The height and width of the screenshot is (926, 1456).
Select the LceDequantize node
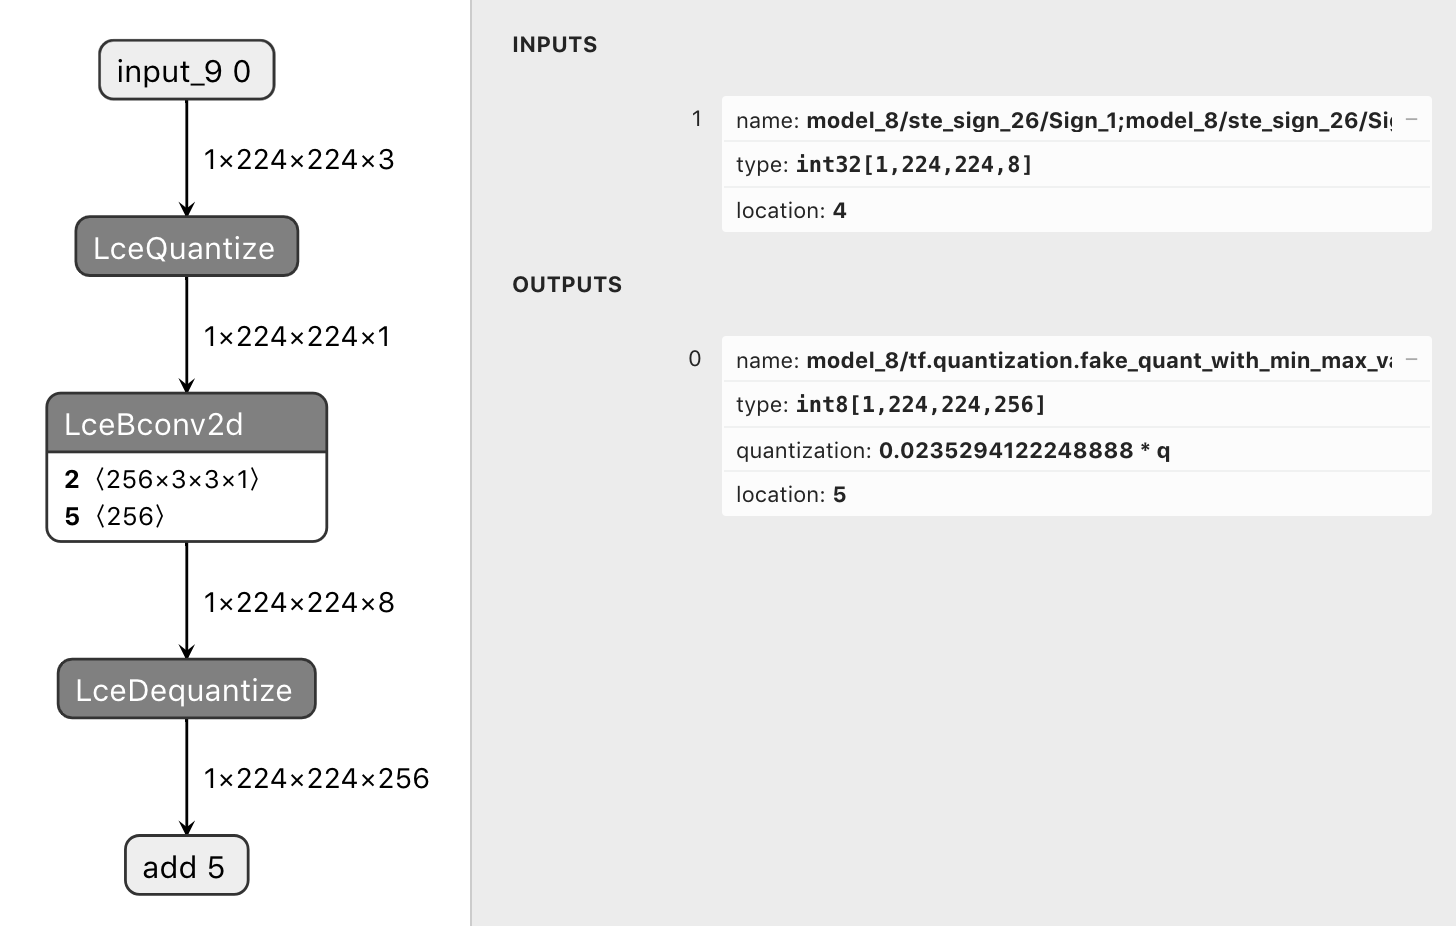click(187, 689)
